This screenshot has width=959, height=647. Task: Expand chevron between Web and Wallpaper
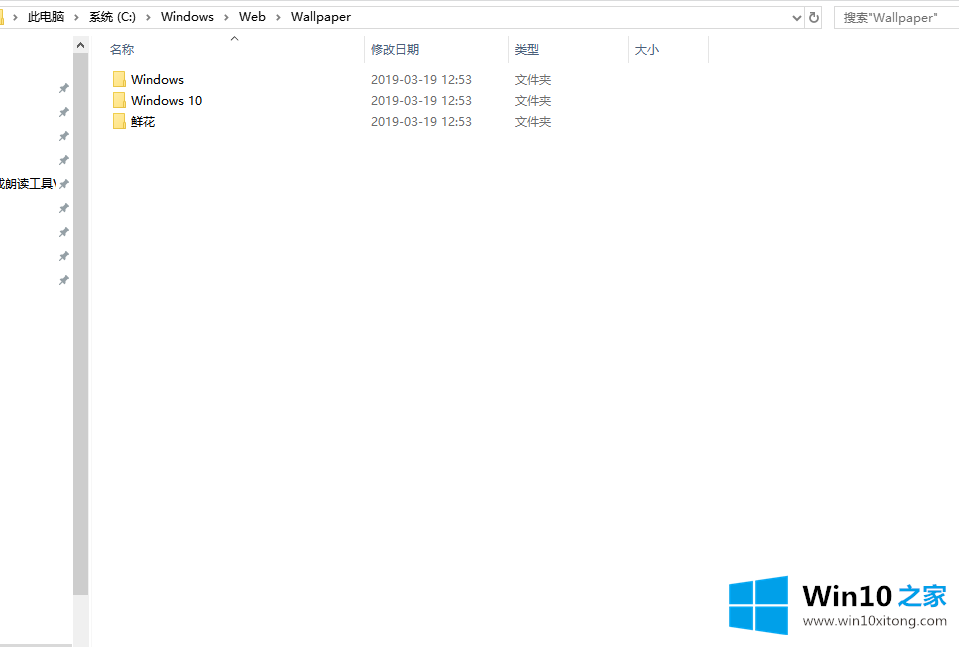coord(278,17)
